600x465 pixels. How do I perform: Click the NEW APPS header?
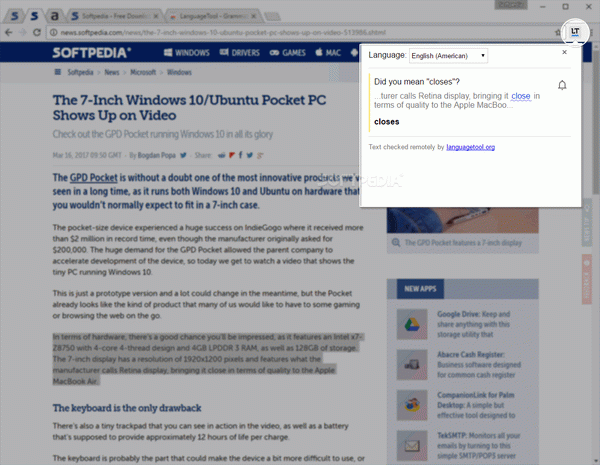(x=420, y=289)
